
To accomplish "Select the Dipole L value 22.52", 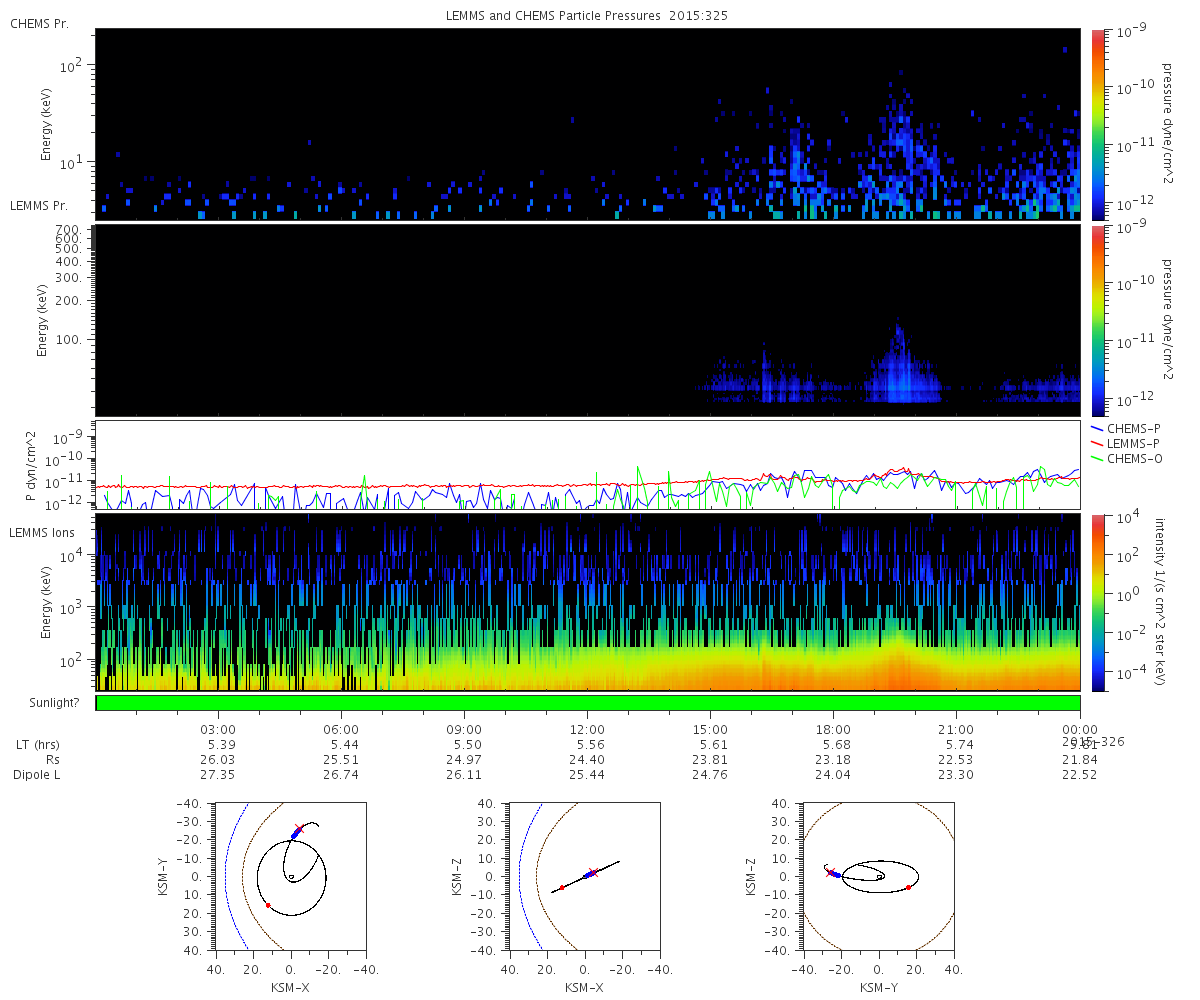I will (x=1080, y=775).
